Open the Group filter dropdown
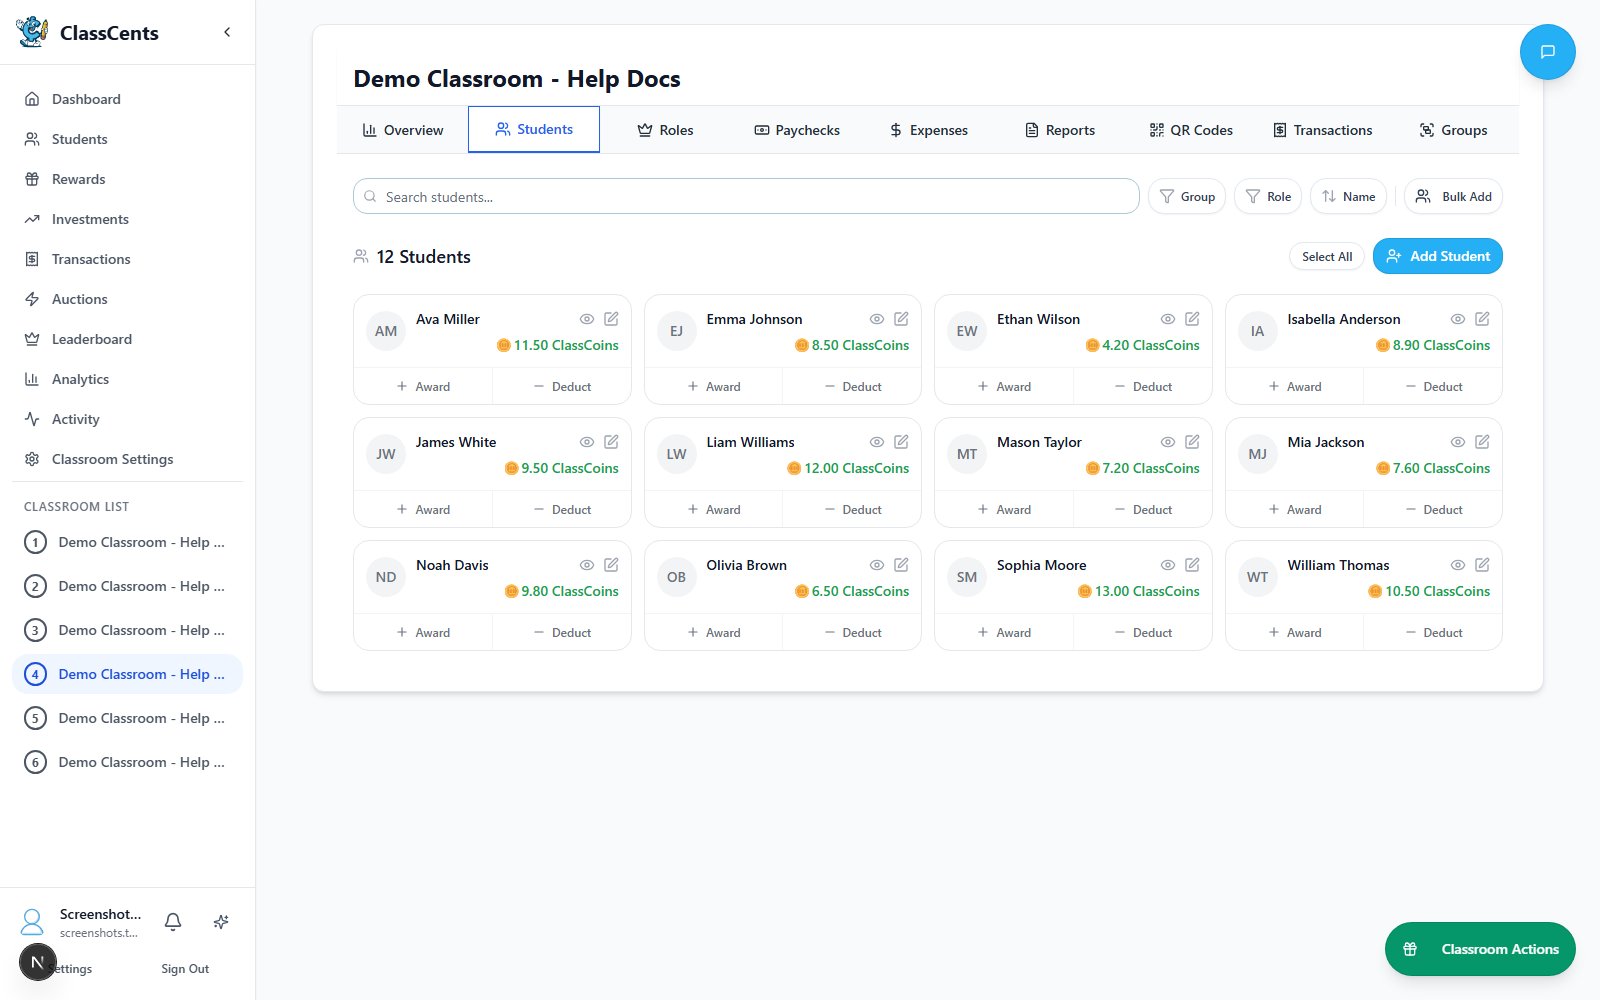 (1187, 196)
